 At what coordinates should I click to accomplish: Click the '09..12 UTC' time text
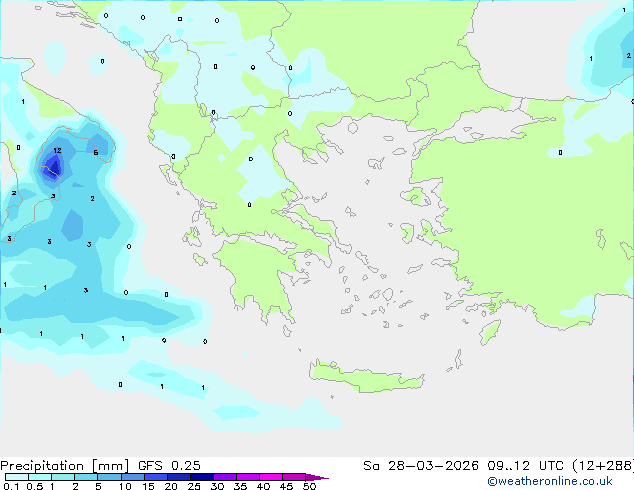point(525,466)
